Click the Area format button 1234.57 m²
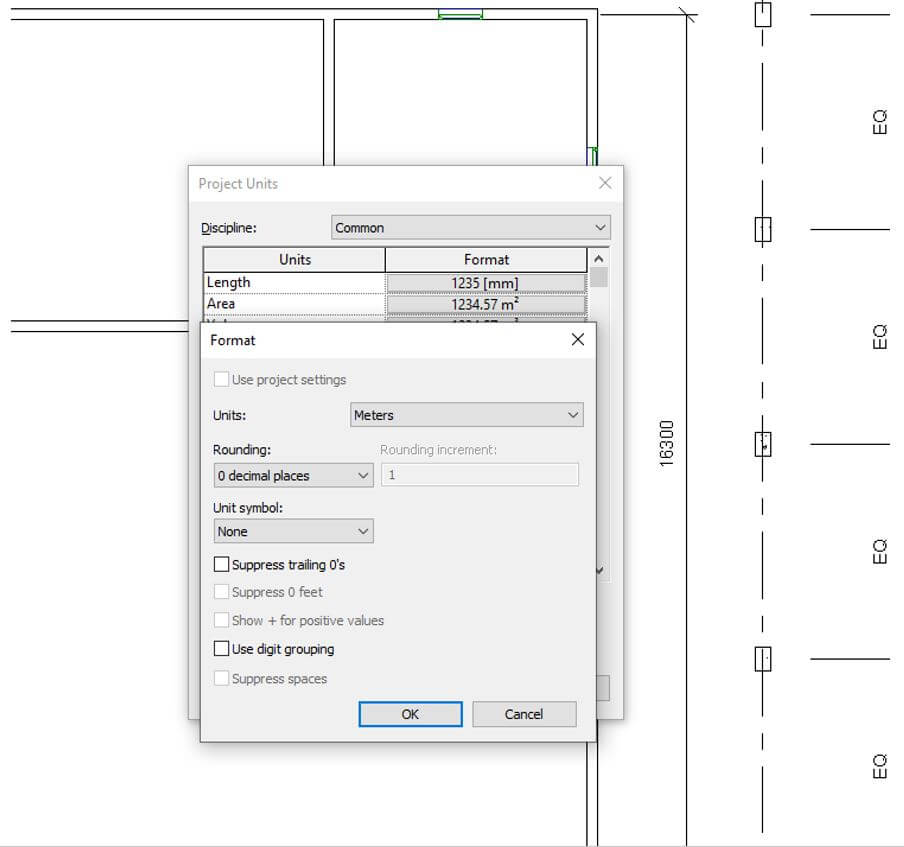 [486, 304]
